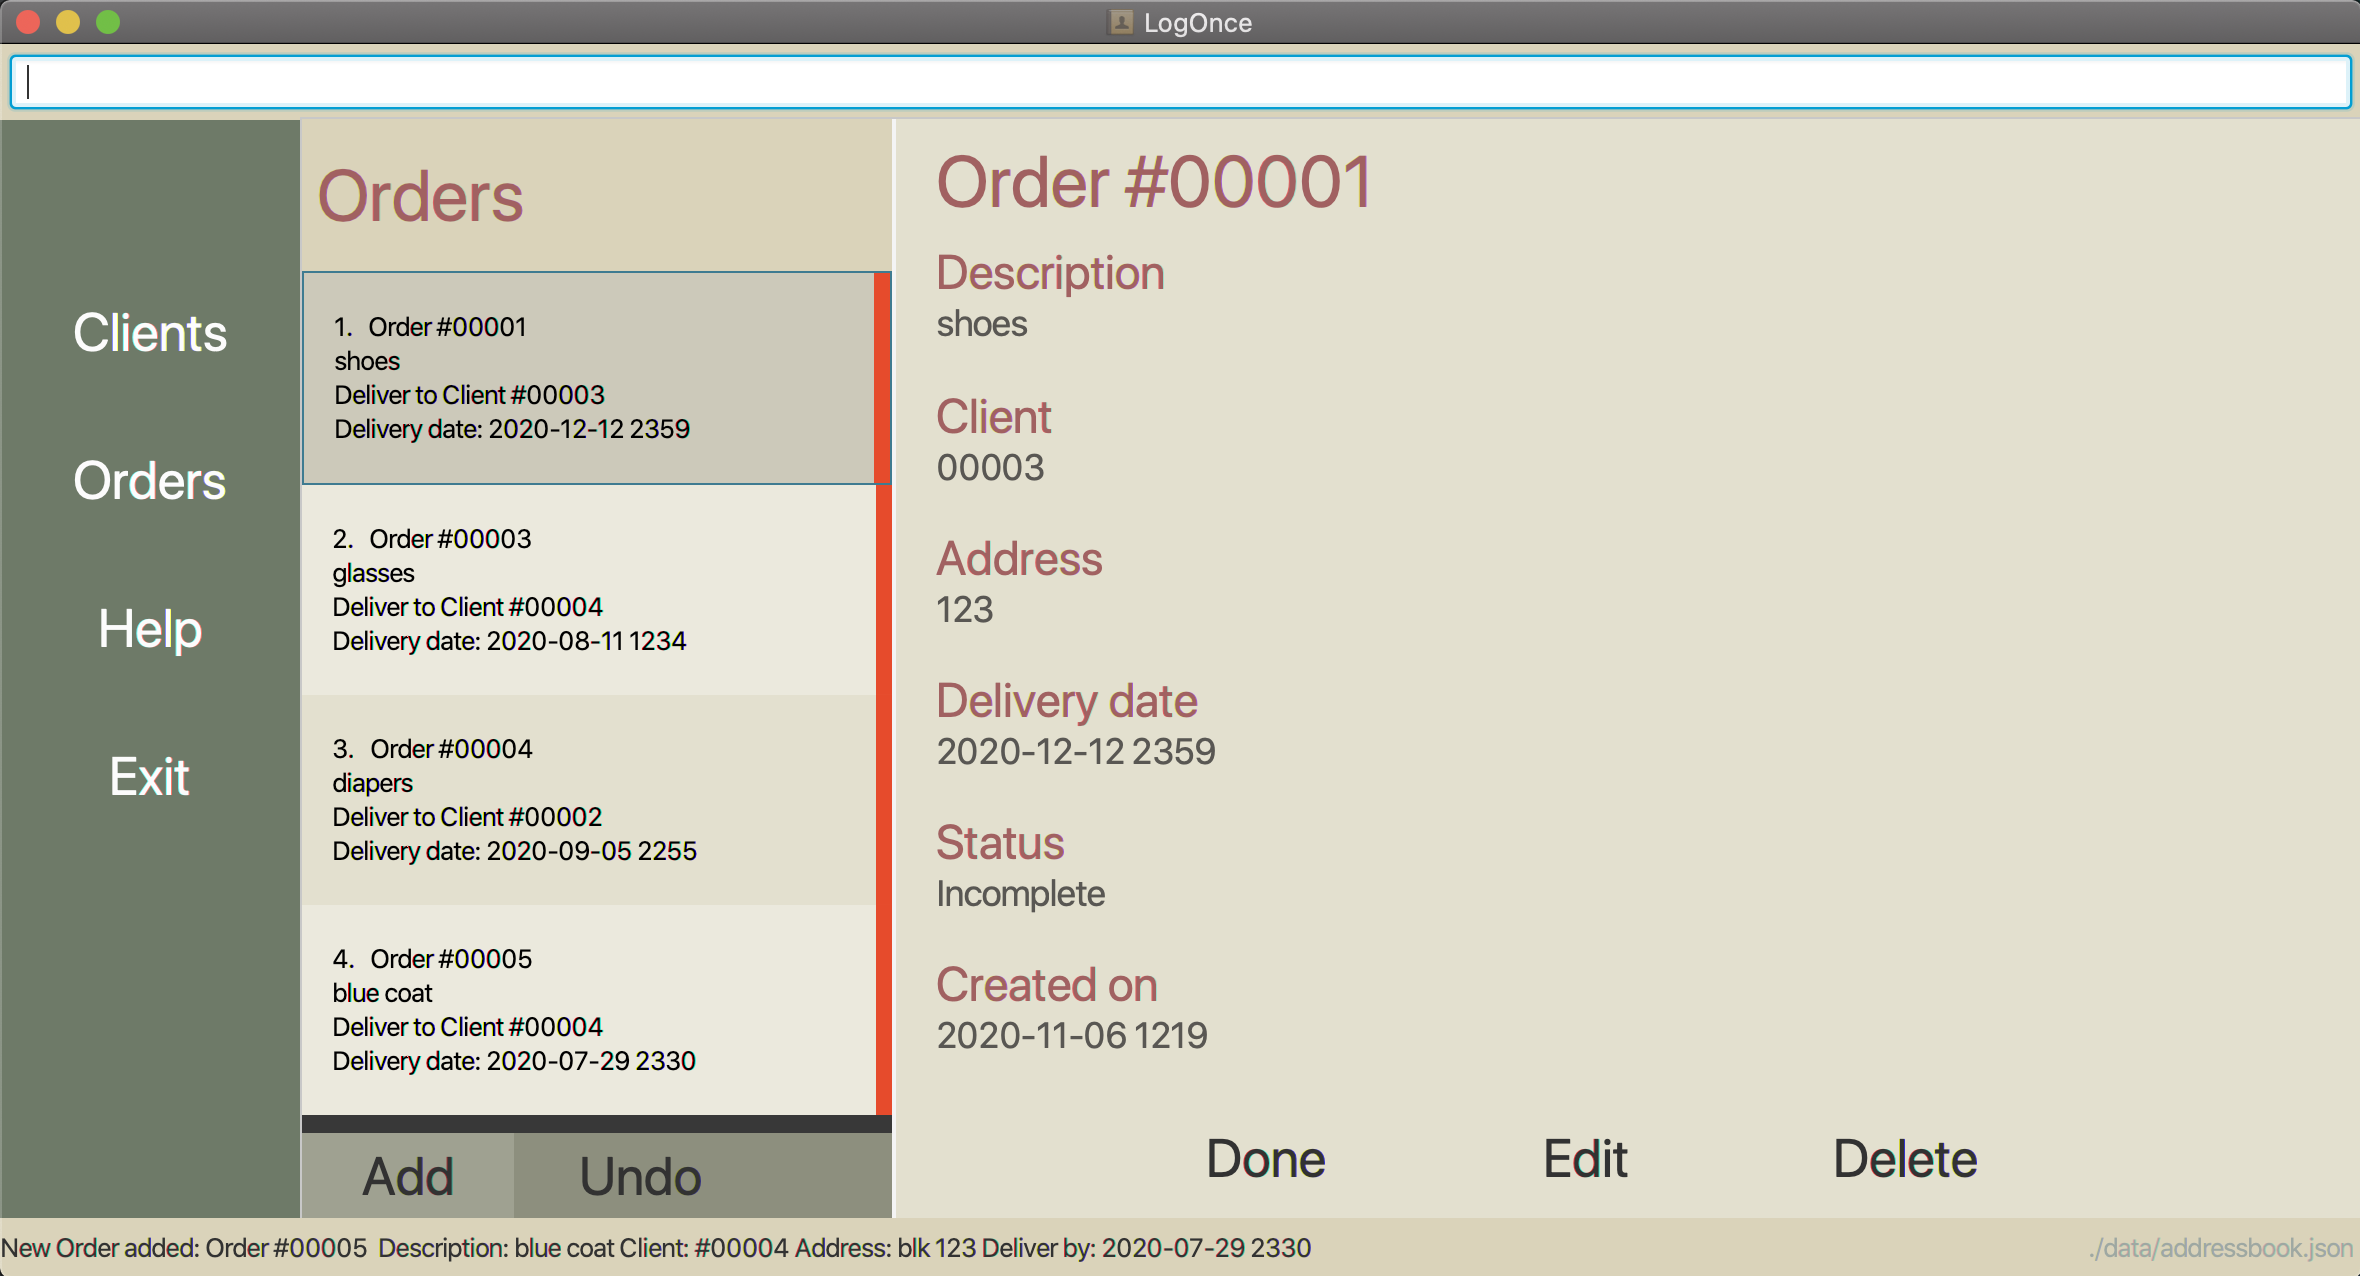This screenshot has width=2360, height=1276.
Task: Open Help from the sidebar
Action: [150, 629]
